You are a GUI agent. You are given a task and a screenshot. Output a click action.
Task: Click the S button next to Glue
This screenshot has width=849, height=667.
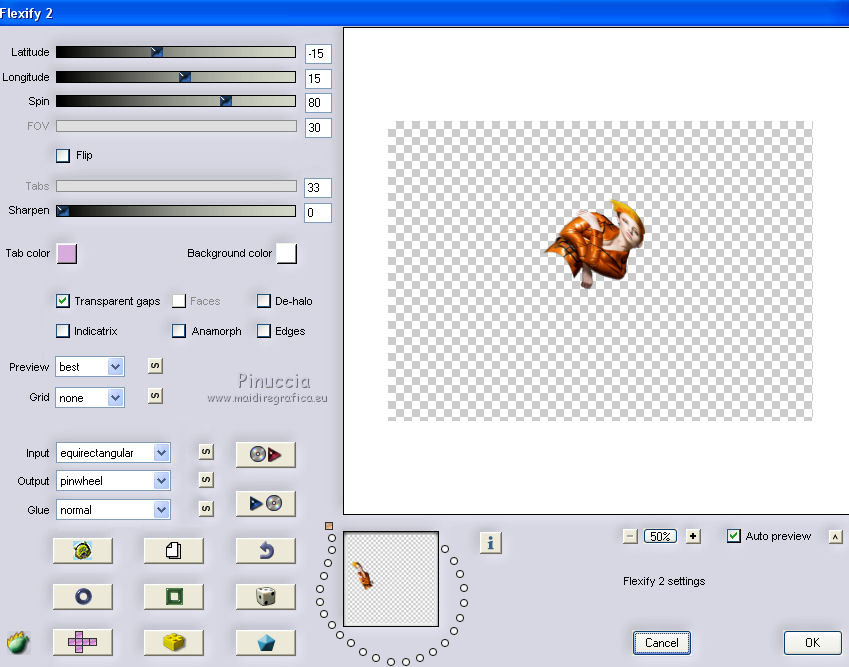click(x=206, y=508)
